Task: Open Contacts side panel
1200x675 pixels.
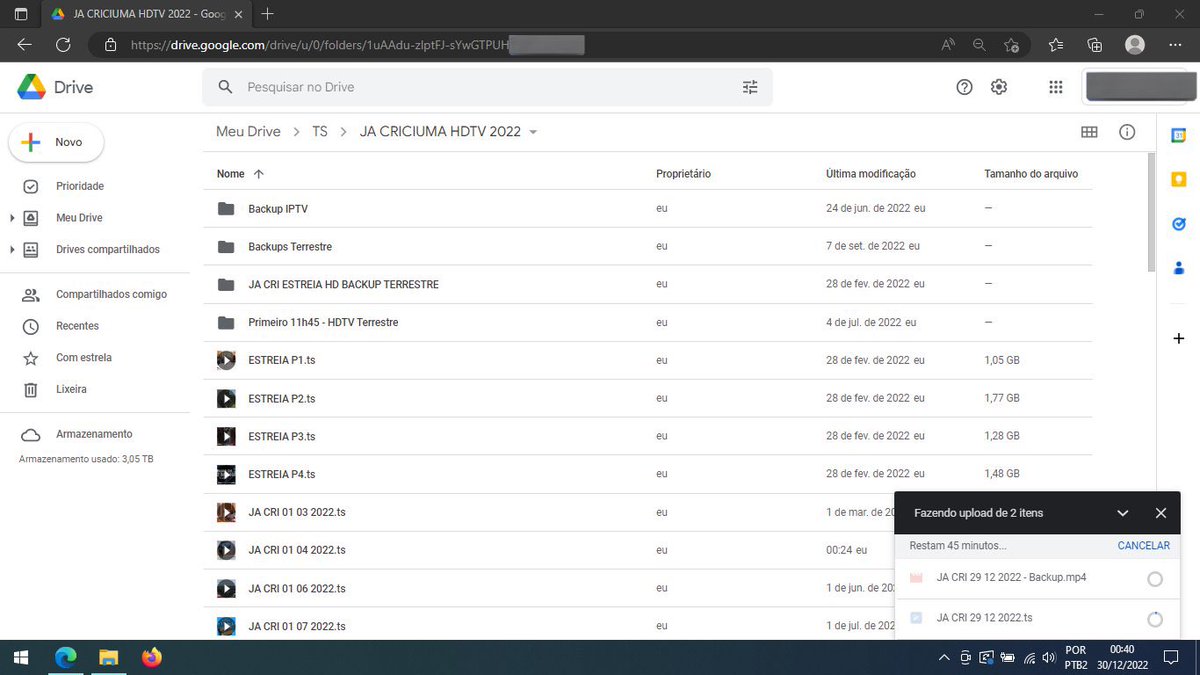Action: coord(1179,268)
